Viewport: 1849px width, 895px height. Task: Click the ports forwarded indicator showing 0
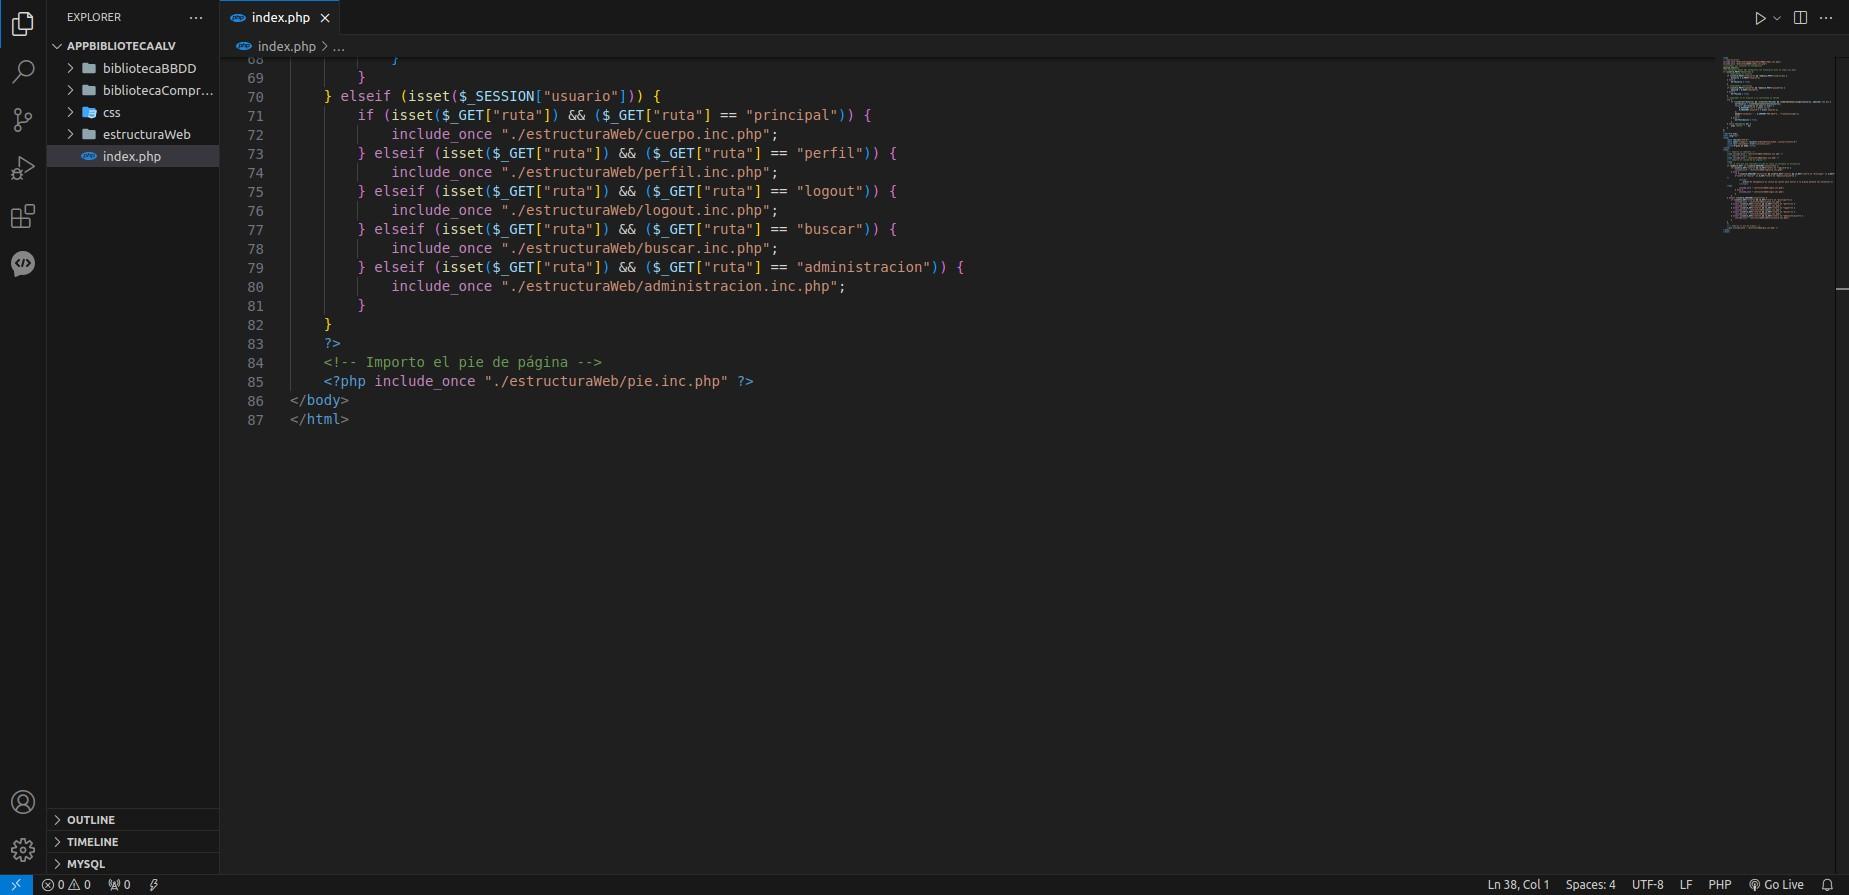pos(119,885)
